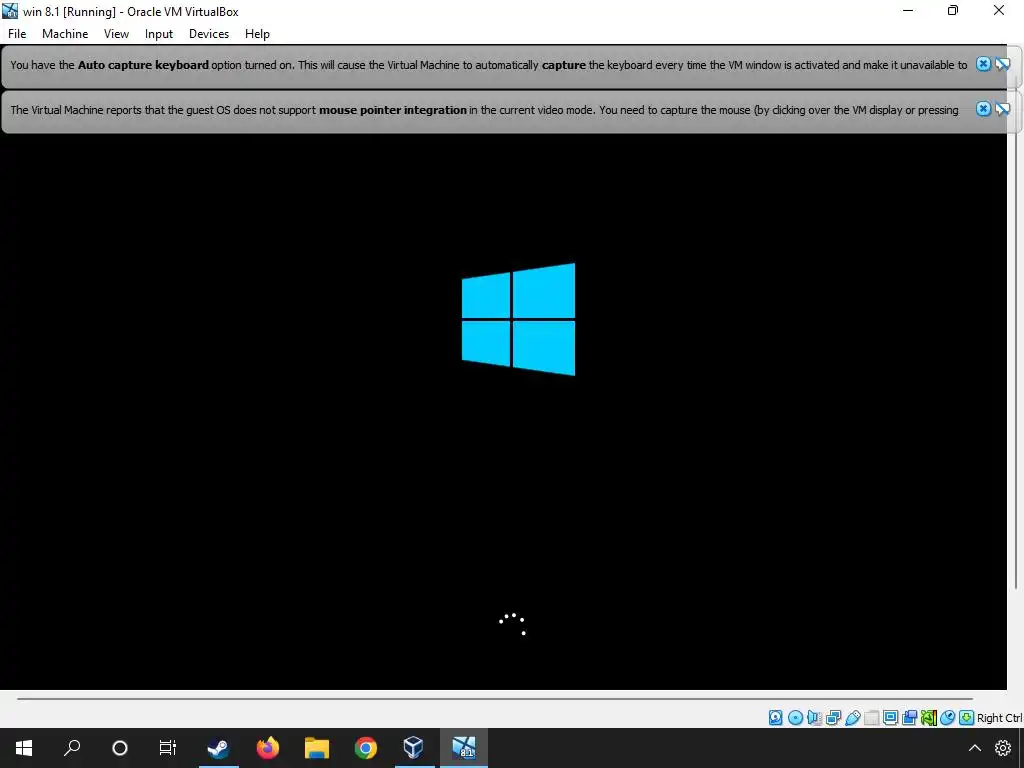Click the network adapters status icon
1024x768 pixels.
click(x=833, y=718)
